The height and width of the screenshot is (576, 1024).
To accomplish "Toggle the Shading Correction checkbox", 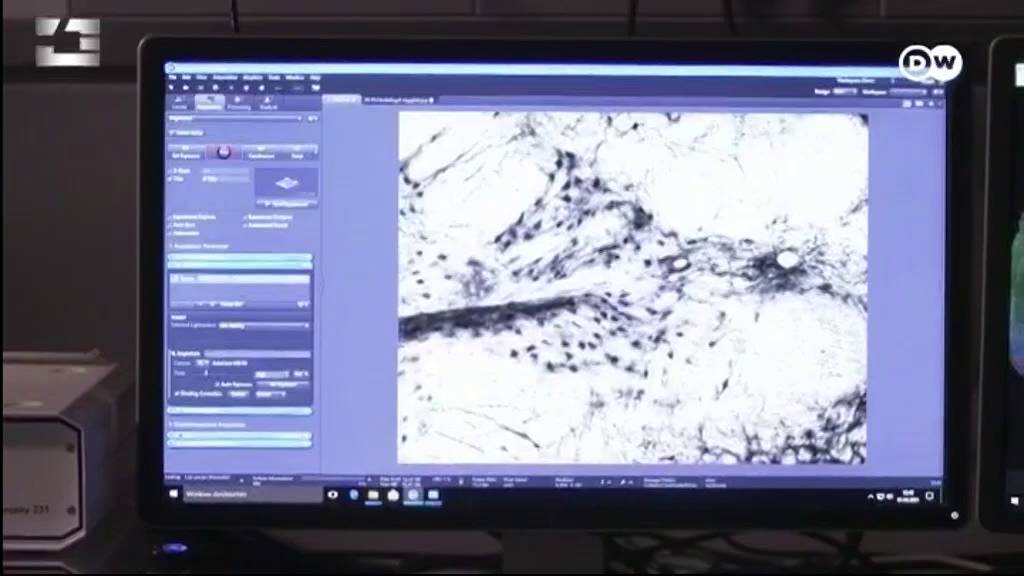I will 177,394.
